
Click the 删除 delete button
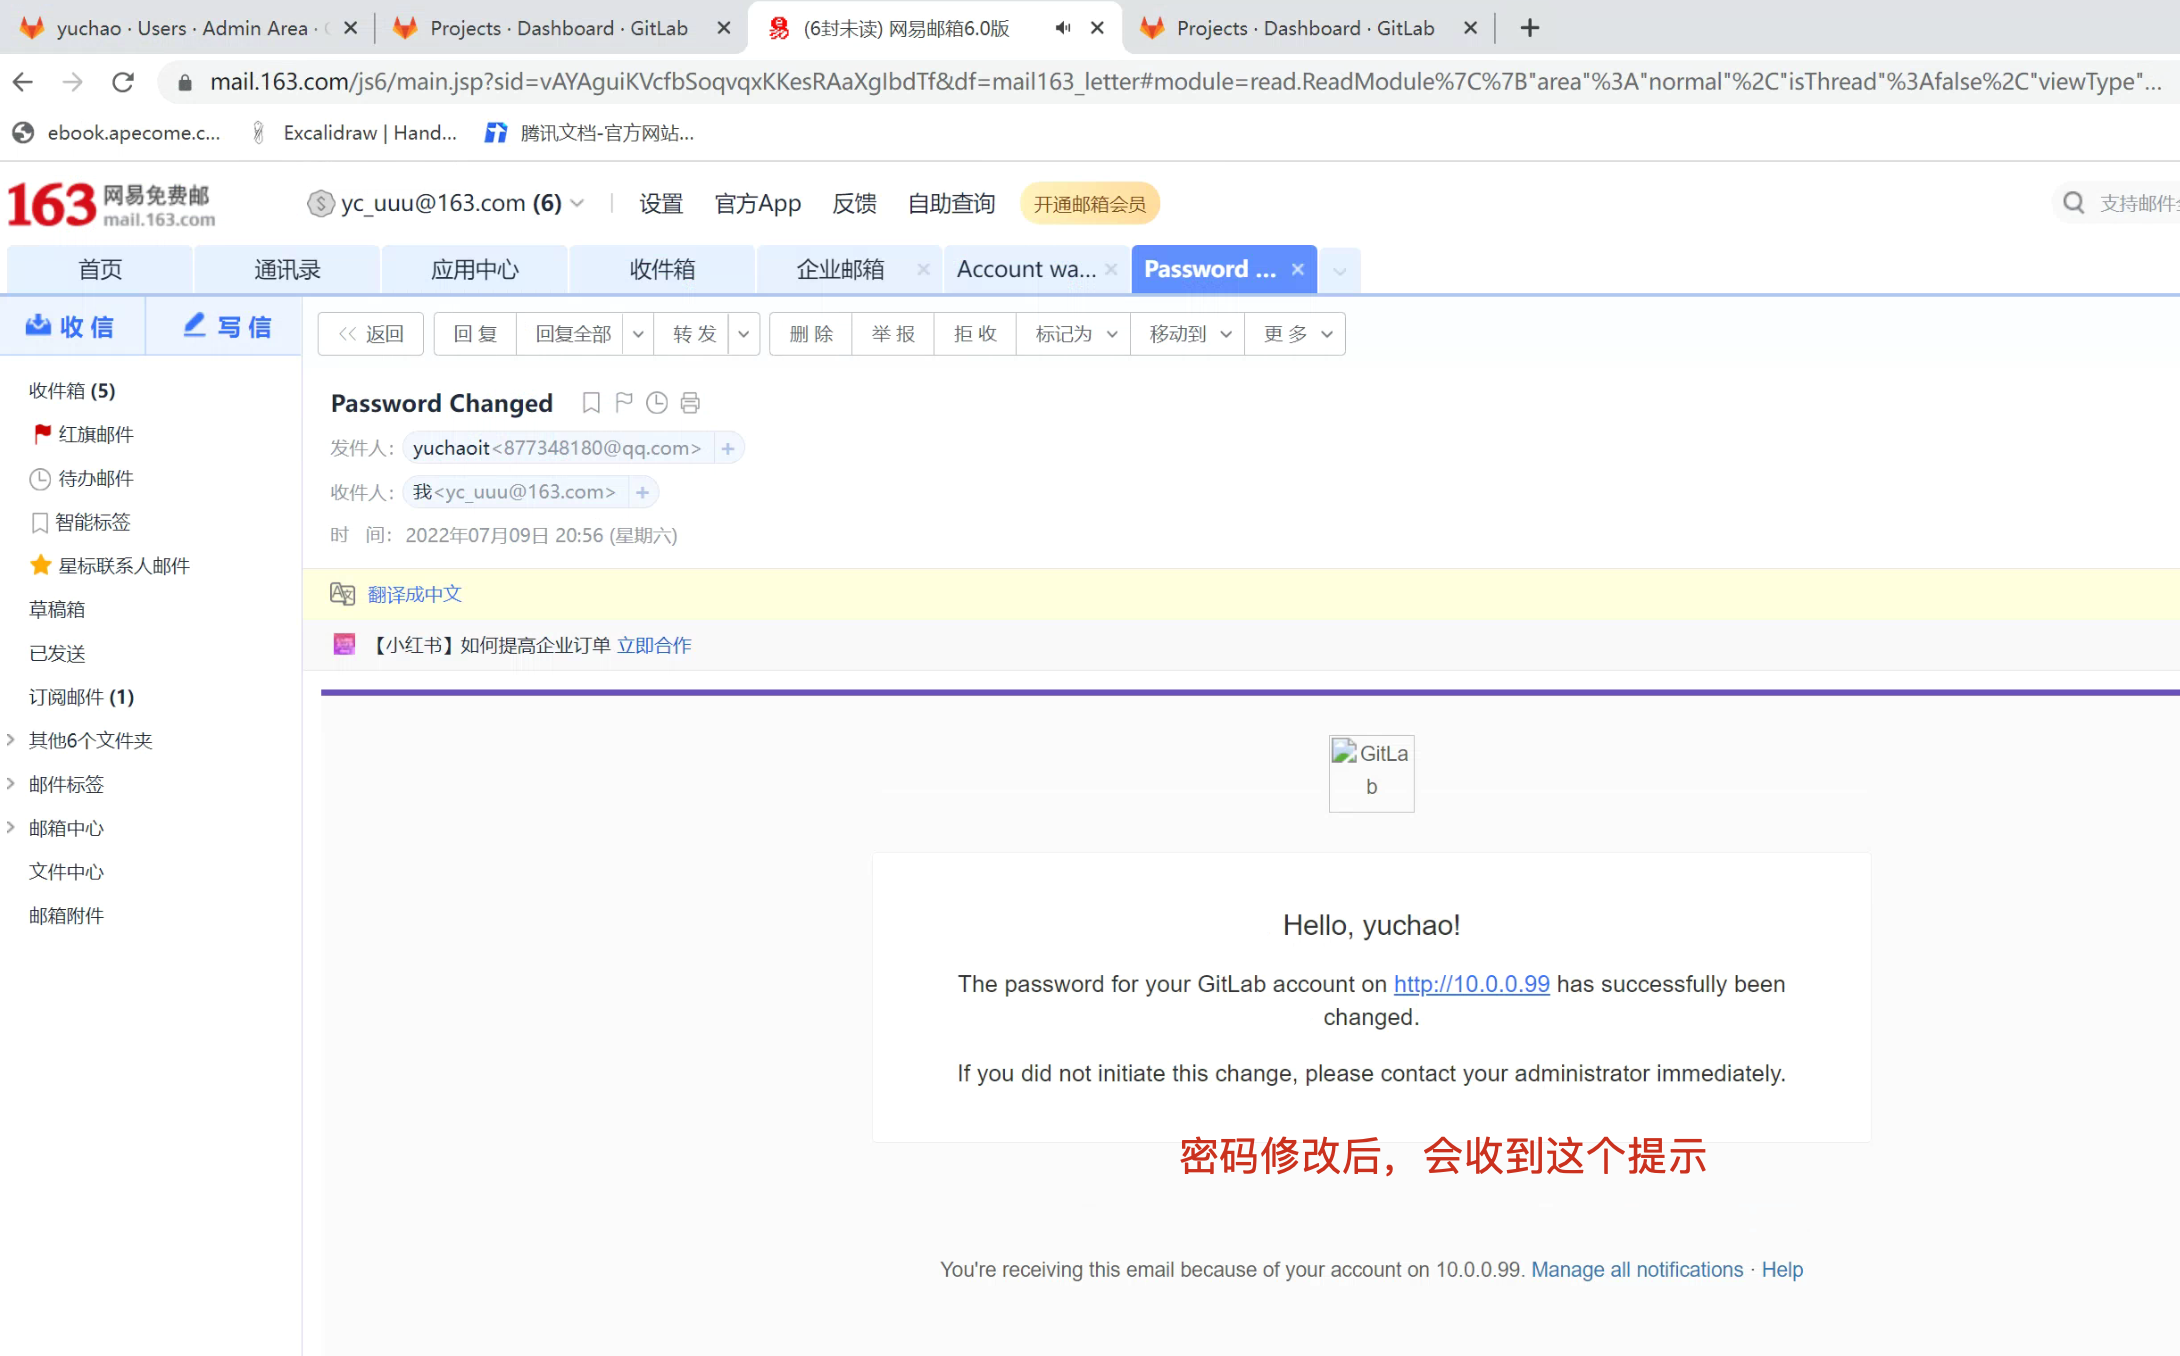click(x=810, y=334)
